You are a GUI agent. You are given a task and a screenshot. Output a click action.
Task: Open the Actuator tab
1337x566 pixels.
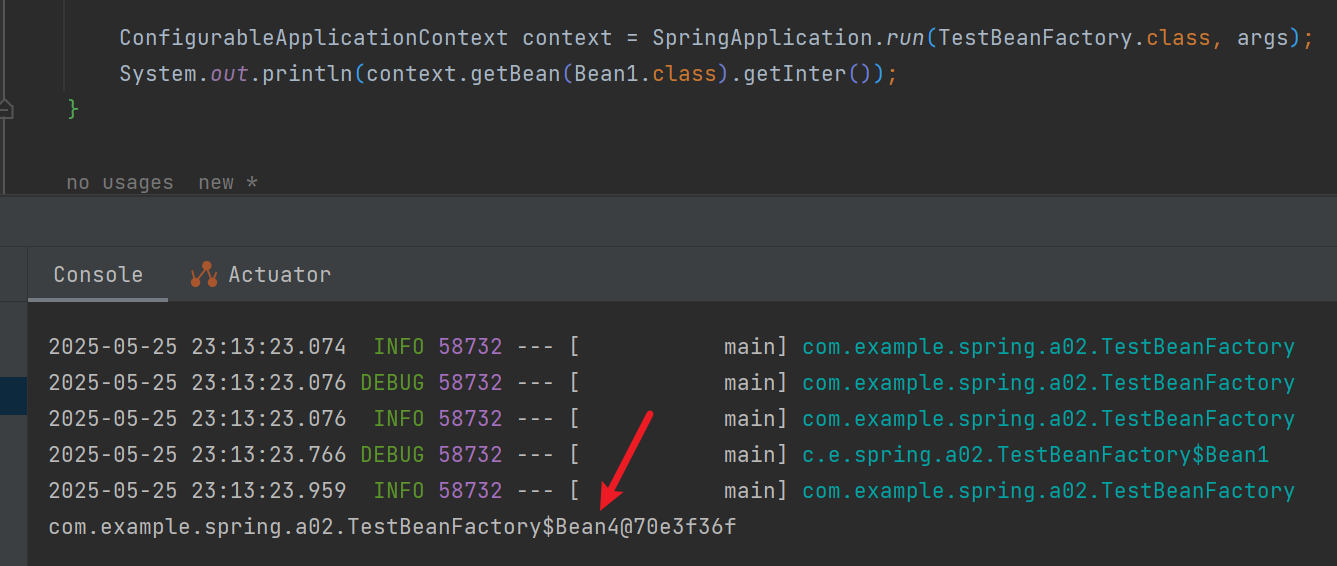[261, 274]
